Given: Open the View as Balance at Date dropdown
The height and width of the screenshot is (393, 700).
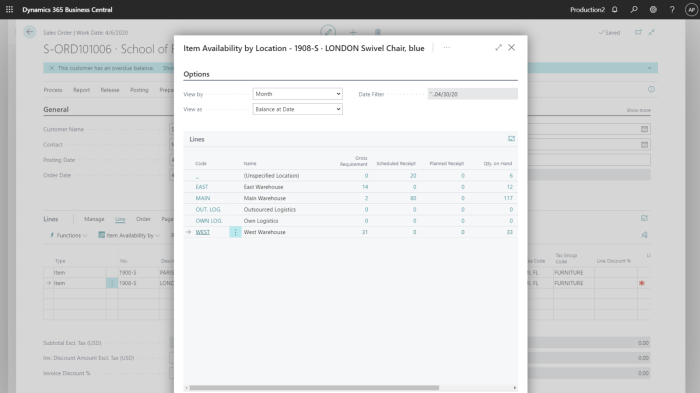Looking at the screenshot, I should coord(297,109).
